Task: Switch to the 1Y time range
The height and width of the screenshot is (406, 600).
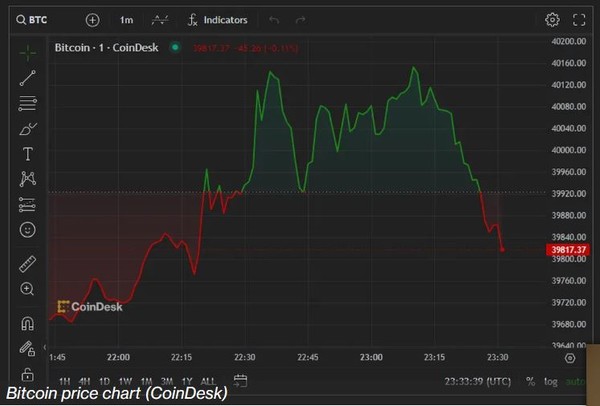Action: pyautogui.click(x=187, y=381)
